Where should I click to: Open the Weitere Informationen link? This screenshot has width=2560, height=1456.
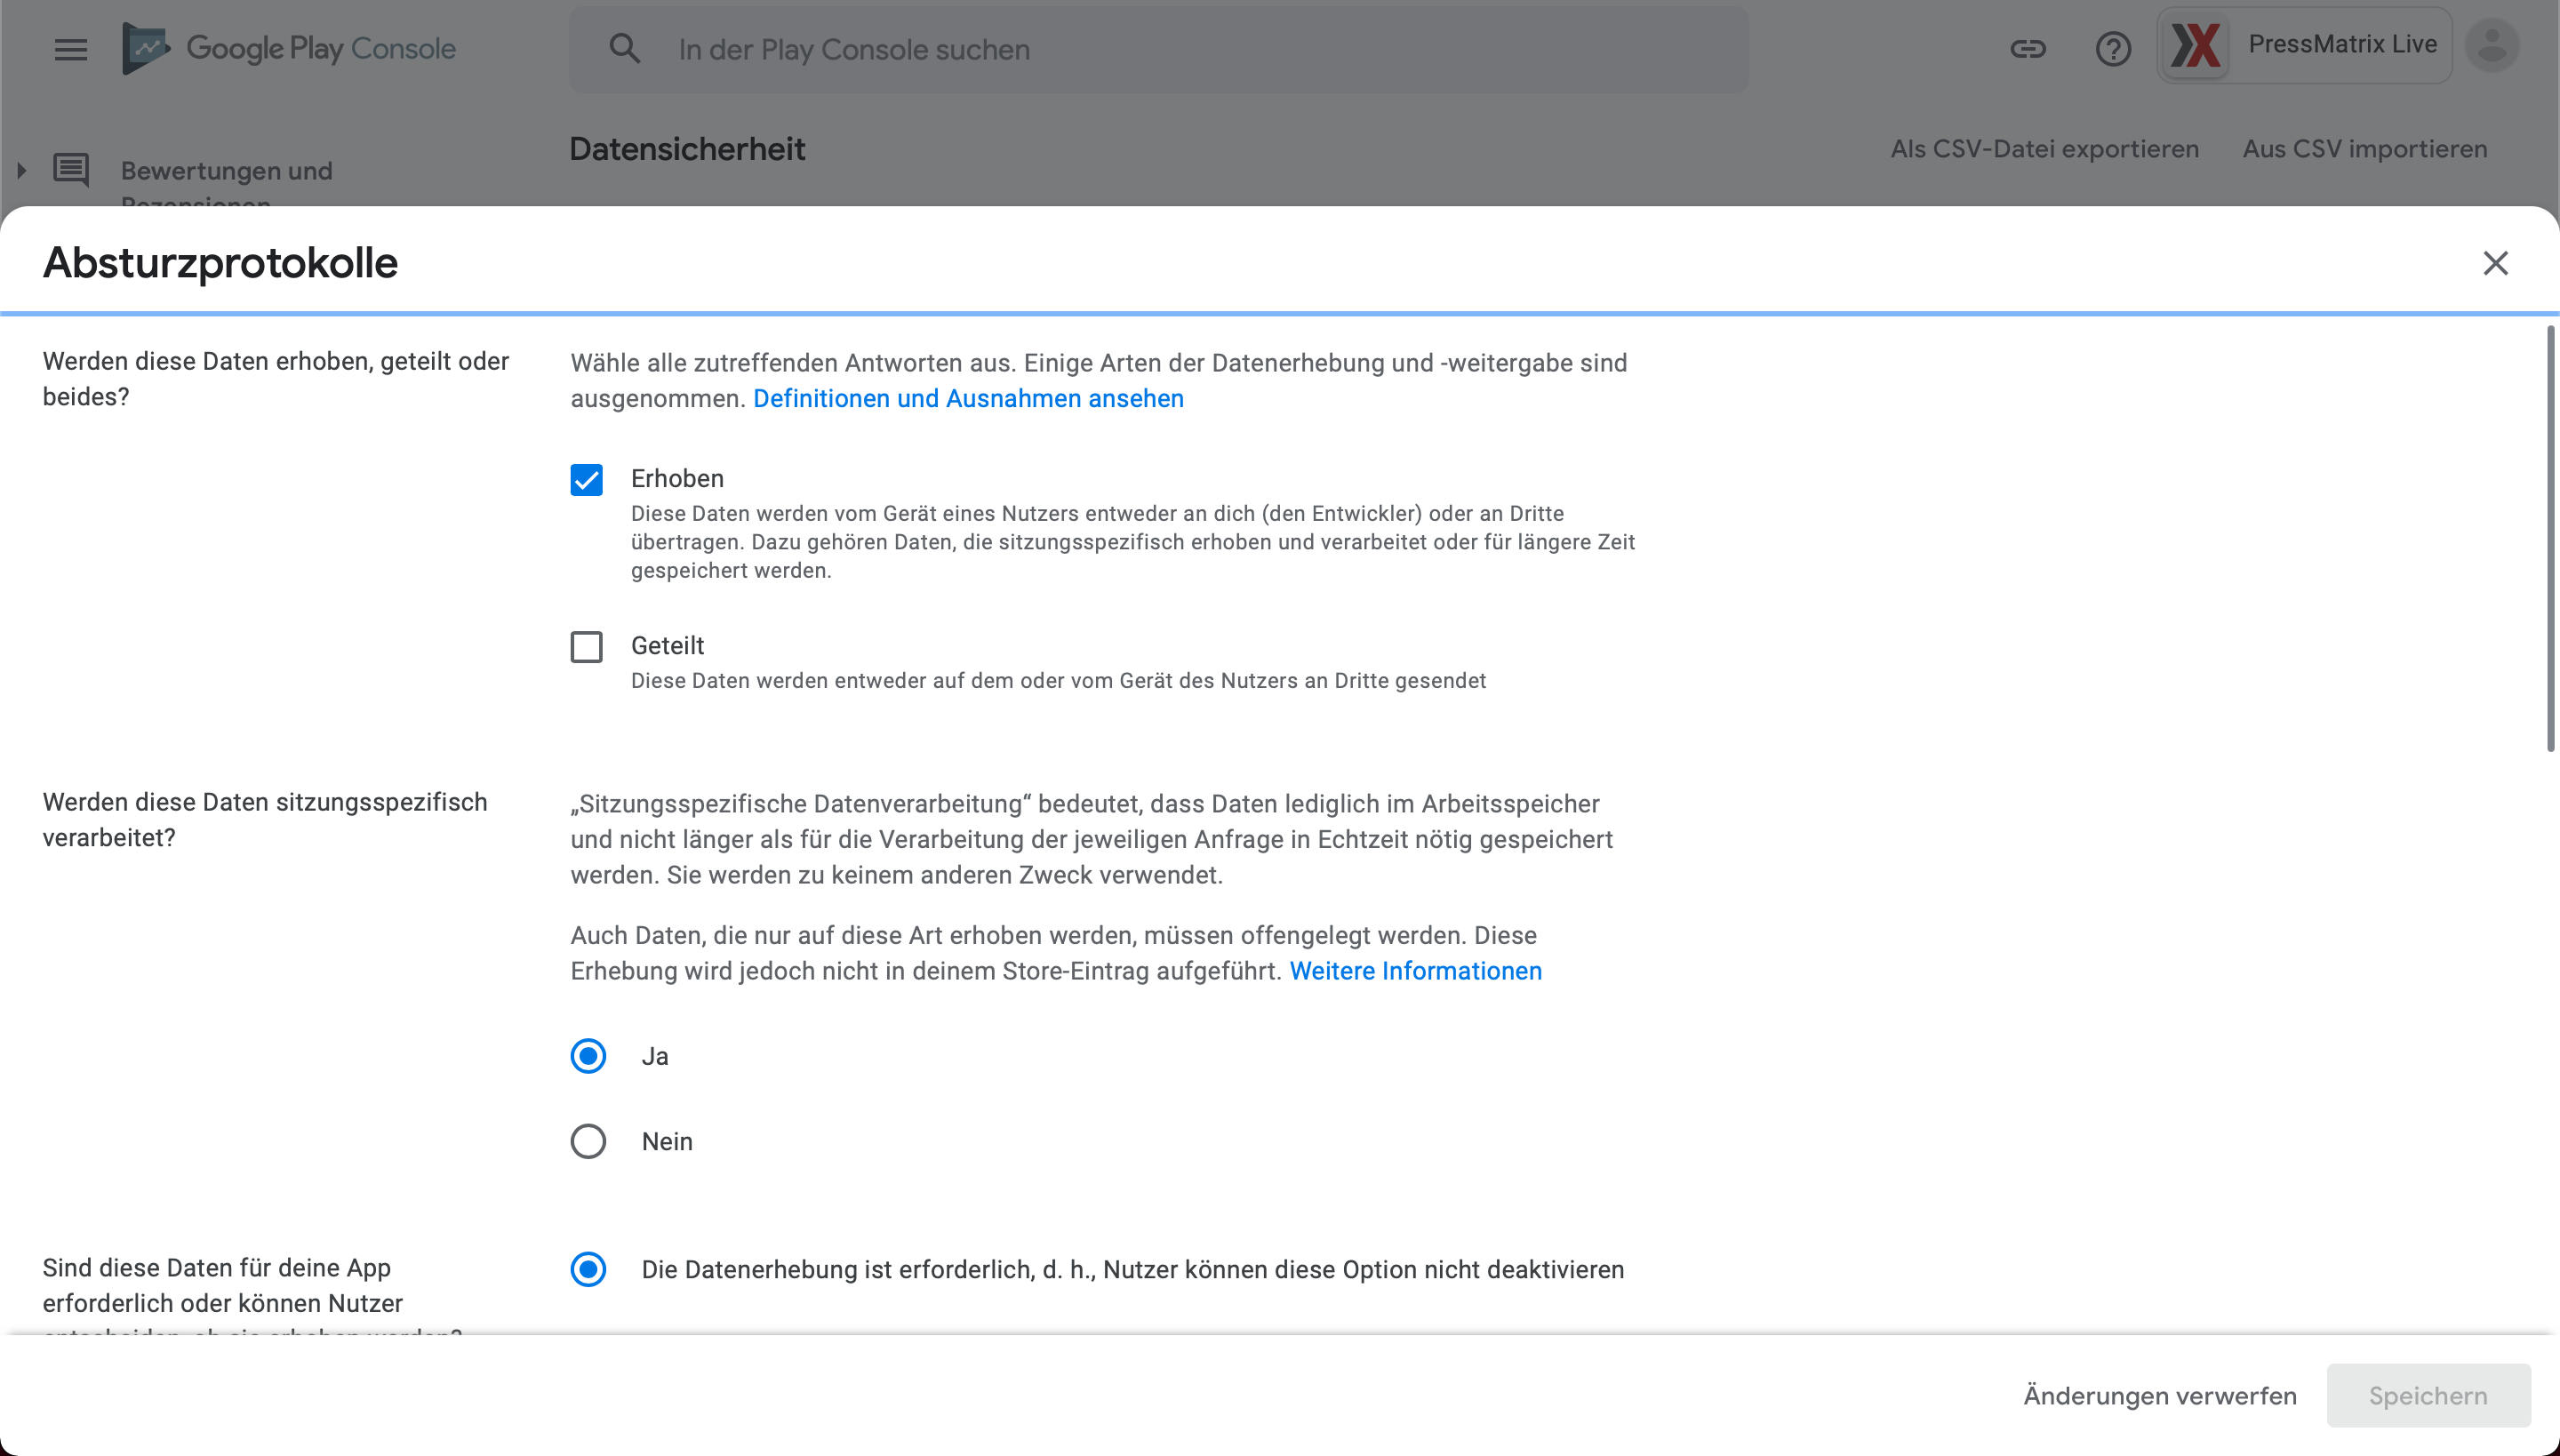click(x=1415, y=971)
